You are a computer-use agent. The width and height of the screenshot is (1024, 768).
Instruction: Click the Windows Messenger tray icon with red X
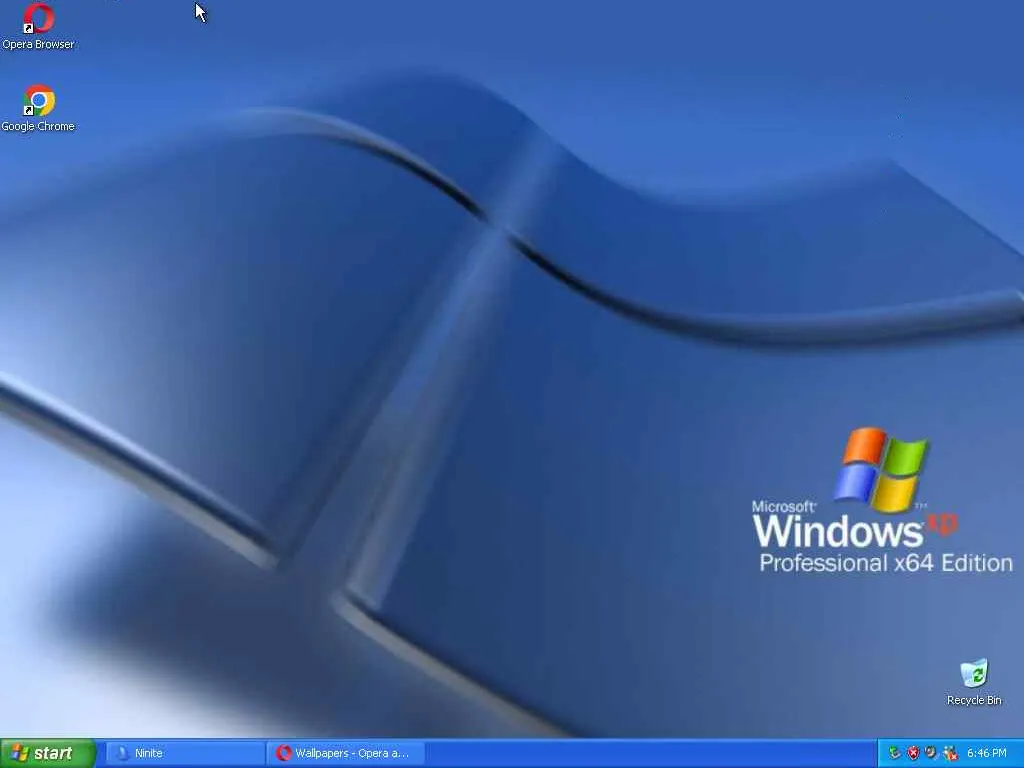pyautogui.click(x=950, y=753)
